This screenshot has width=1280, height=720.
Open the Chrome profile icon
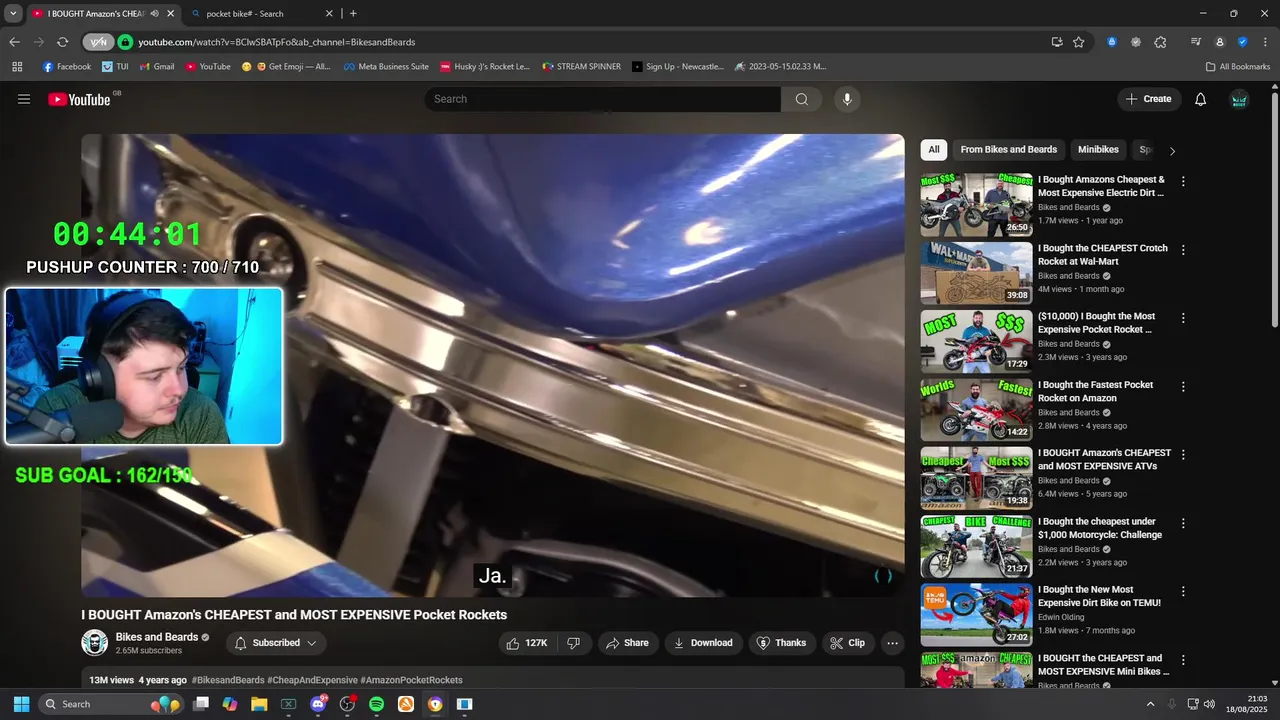click(x=1219, y=42)
